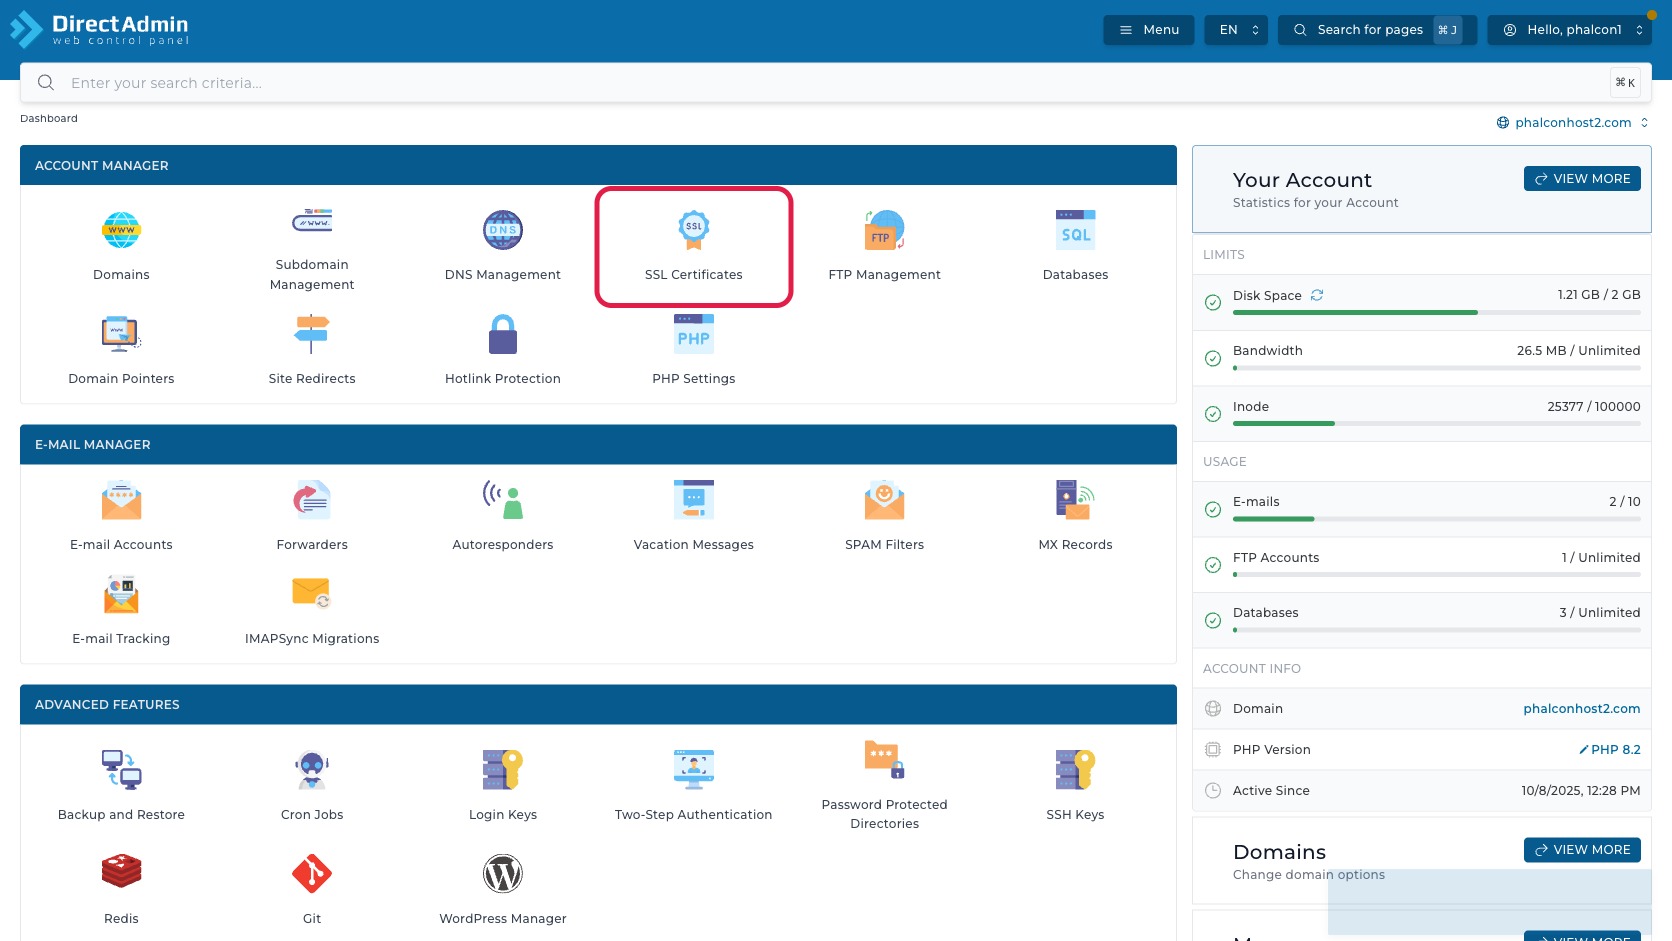Focus the search criteria input field

click(x=836, y=83)
